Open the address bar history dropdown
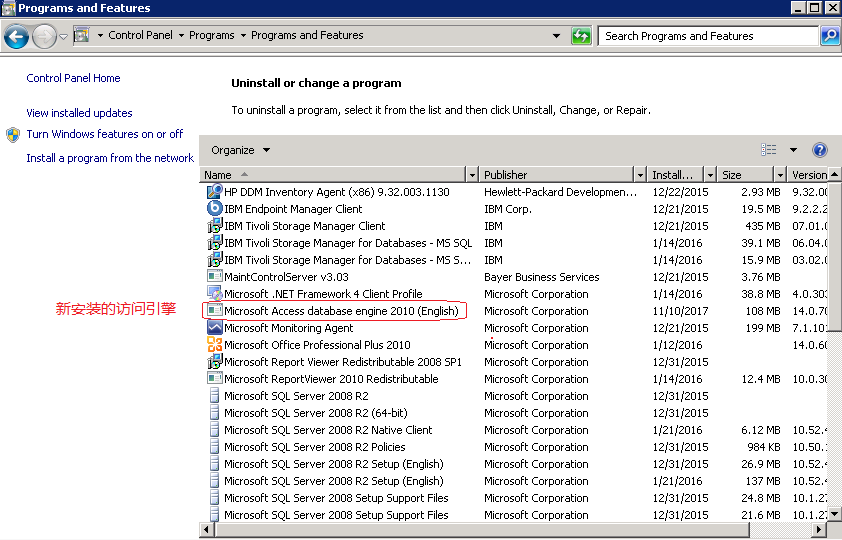This screenshot has height=540, width=842. [x=556, y=36]
